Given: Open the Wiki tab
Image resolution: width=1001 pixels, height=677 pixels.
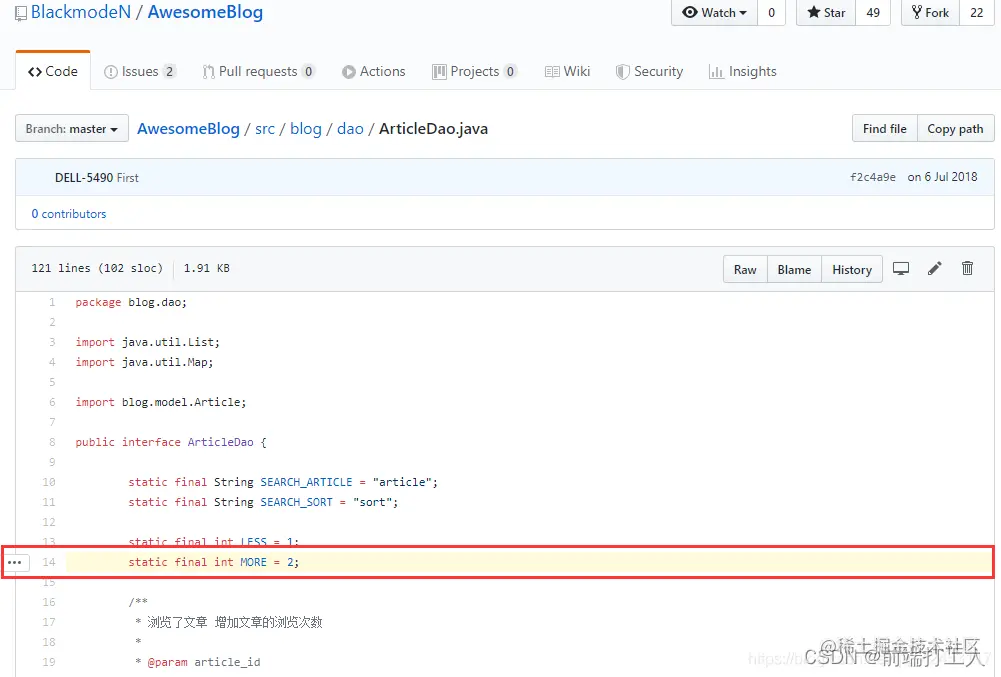Looking at the screenshot, I should click(x=568, y=72).
